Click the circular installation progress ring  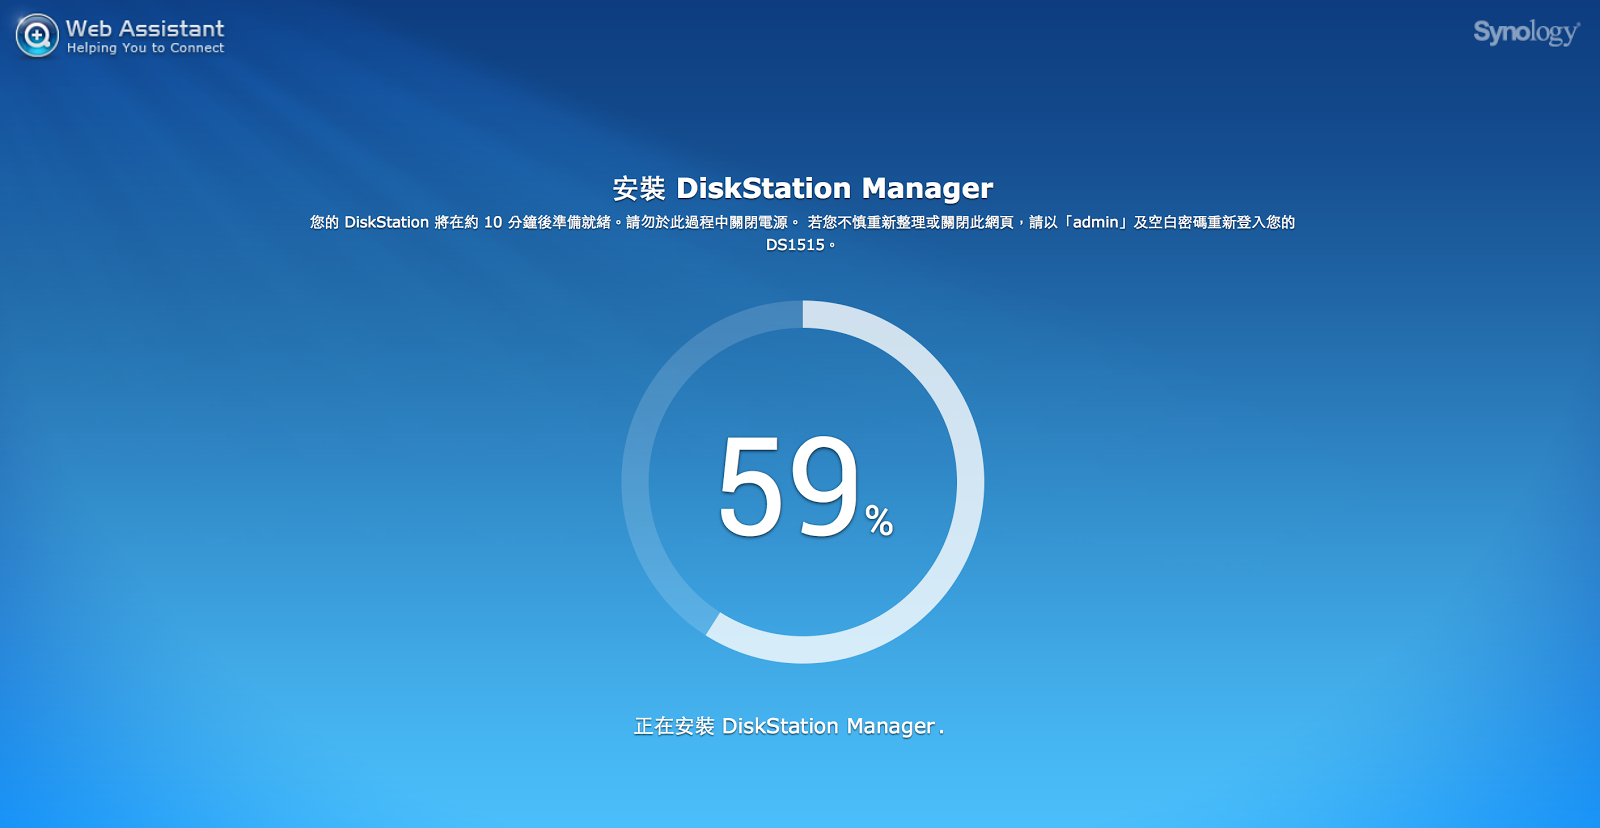(803, 482)
